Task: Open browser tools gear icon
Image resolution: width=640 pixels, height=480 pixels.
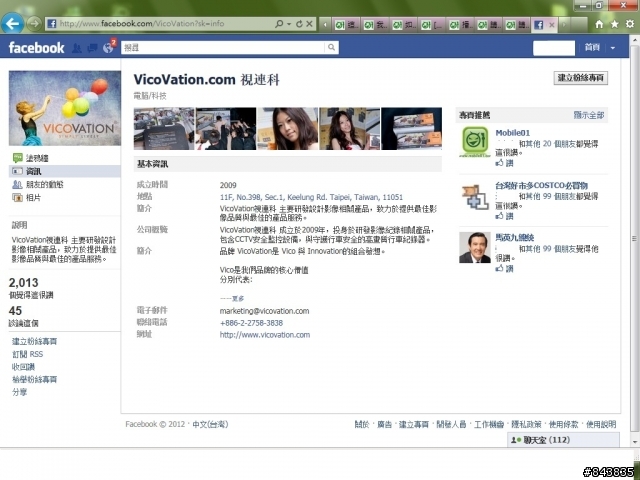Action: click(x=630, y=24)
